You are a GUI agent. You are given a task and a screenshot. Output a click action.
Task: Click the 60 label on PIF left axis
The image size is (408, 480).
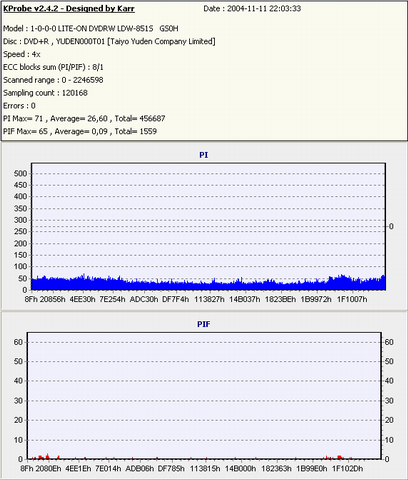(18, 342)
